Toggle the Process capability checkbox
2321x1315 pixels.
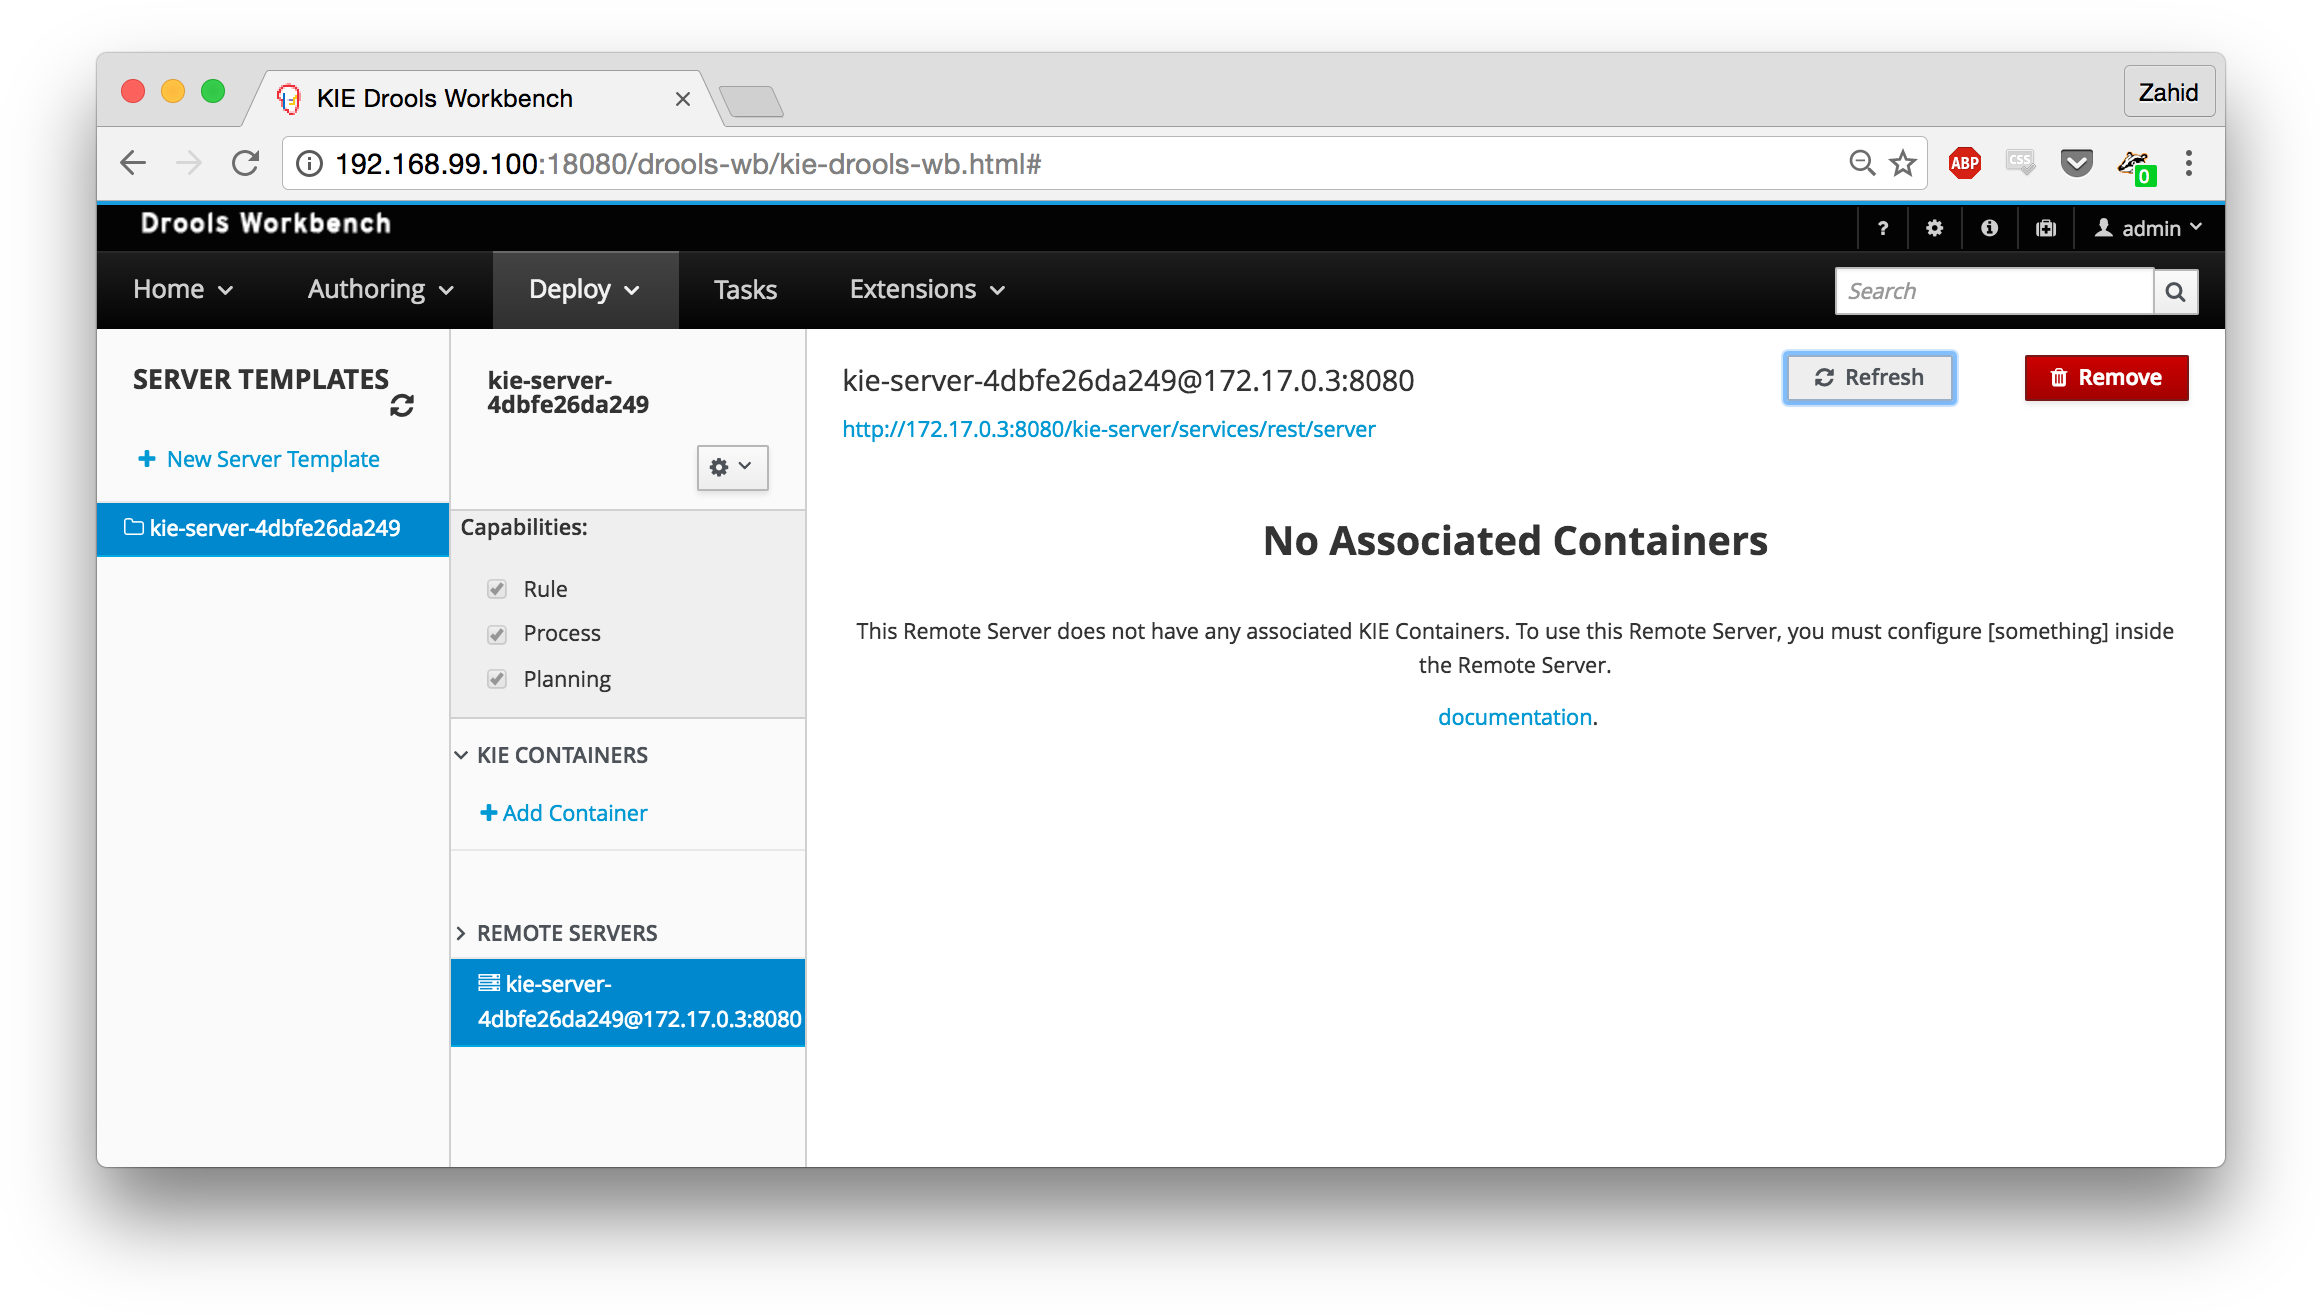497,634
